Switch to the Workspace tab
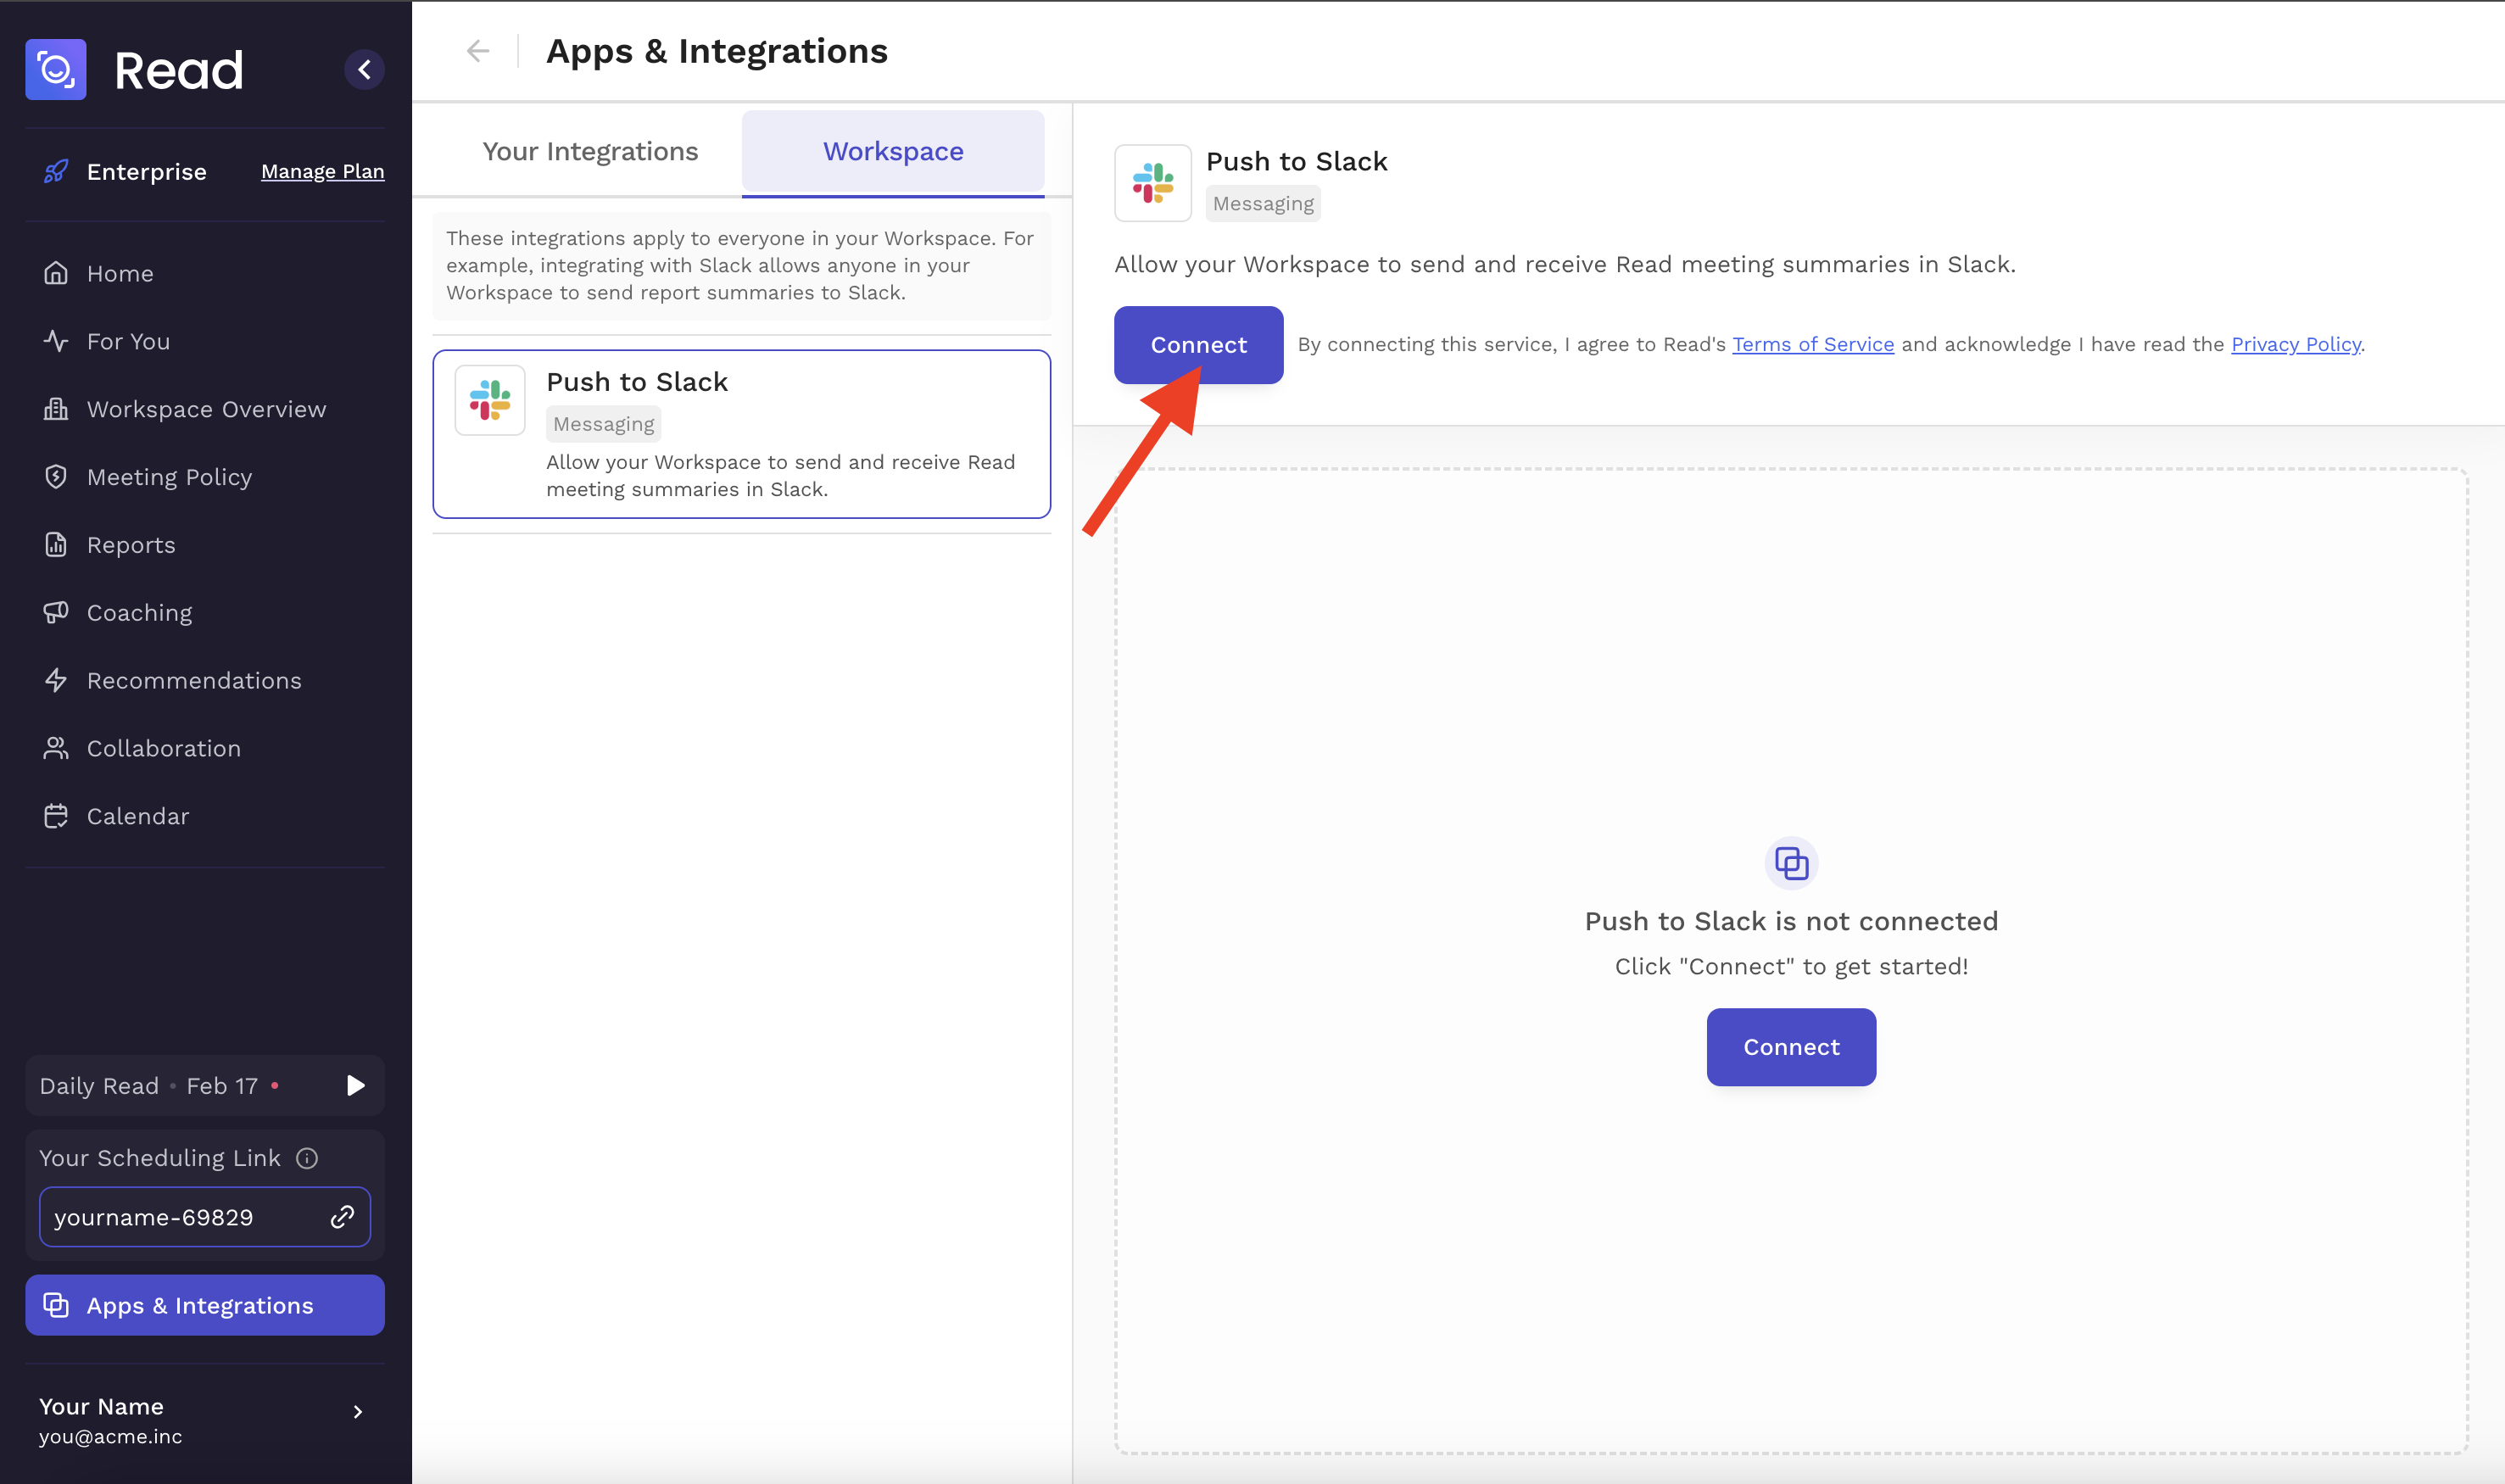 click(x=893, y=151)
